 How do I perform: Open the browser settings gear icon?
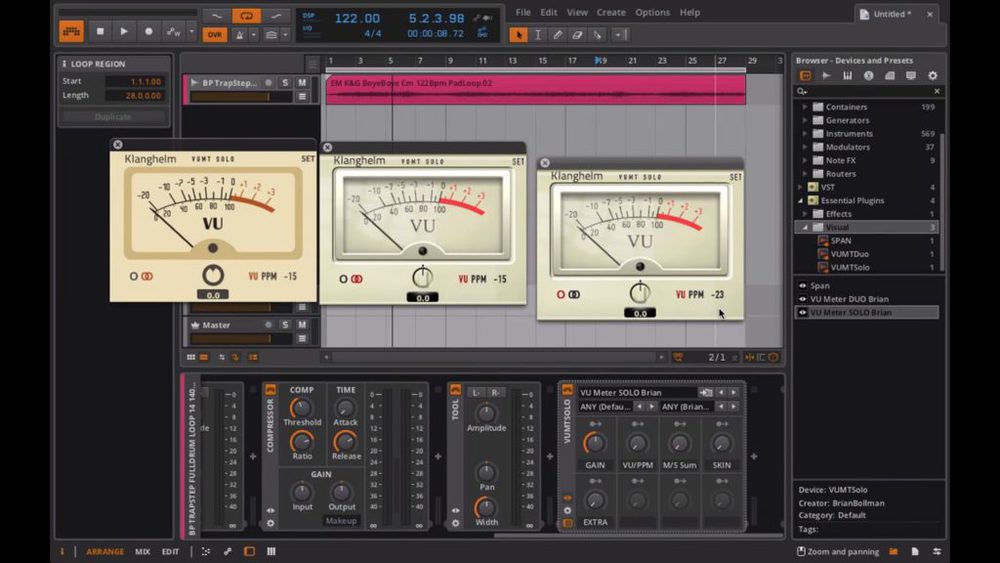[x=932, y=75]
